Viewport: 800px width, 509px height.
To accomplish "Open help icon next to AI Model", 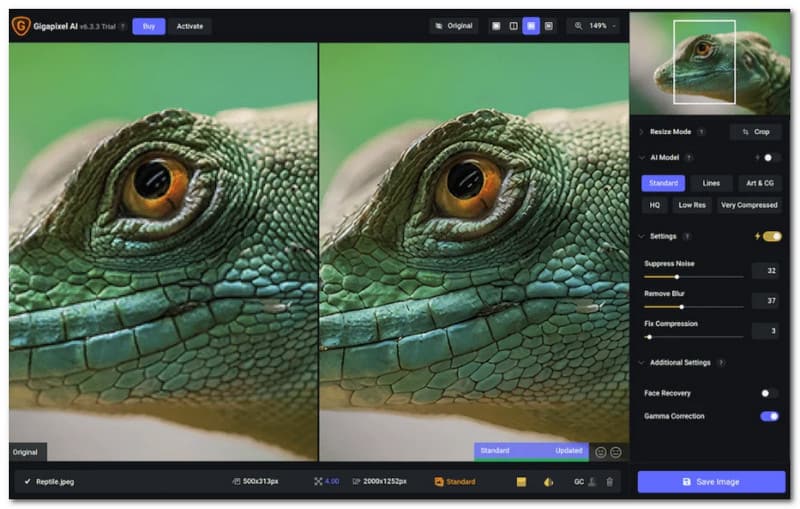I will [x=689, y=158].
